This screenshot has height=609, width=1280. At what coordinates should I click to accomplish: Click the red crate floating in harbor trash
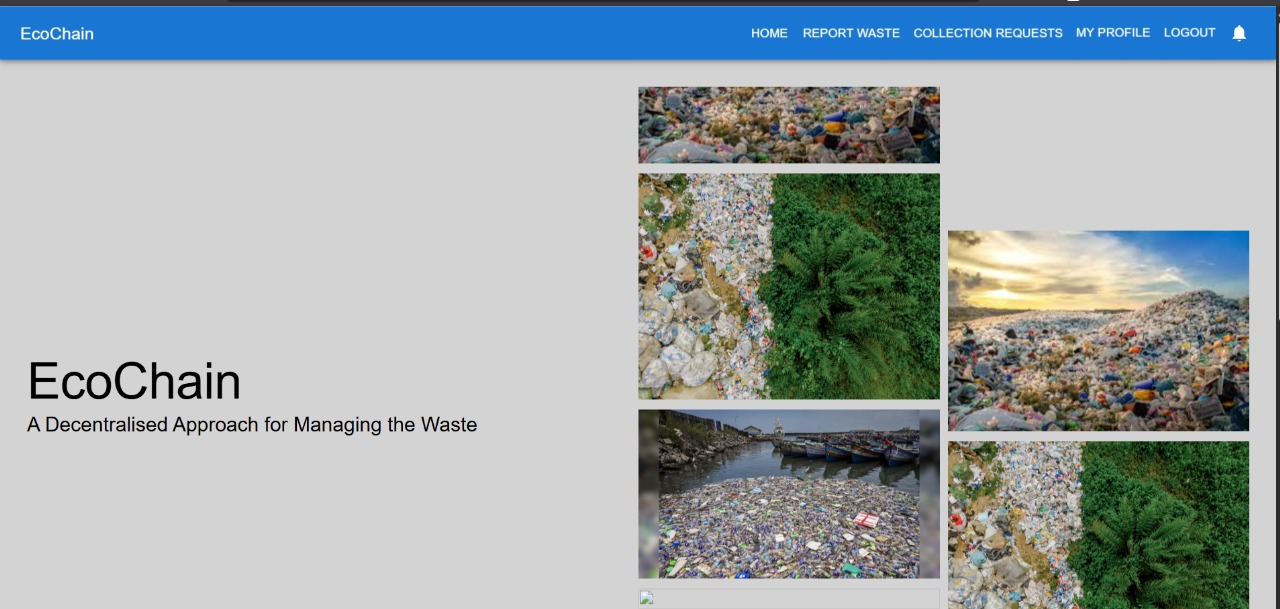[865, 519]
